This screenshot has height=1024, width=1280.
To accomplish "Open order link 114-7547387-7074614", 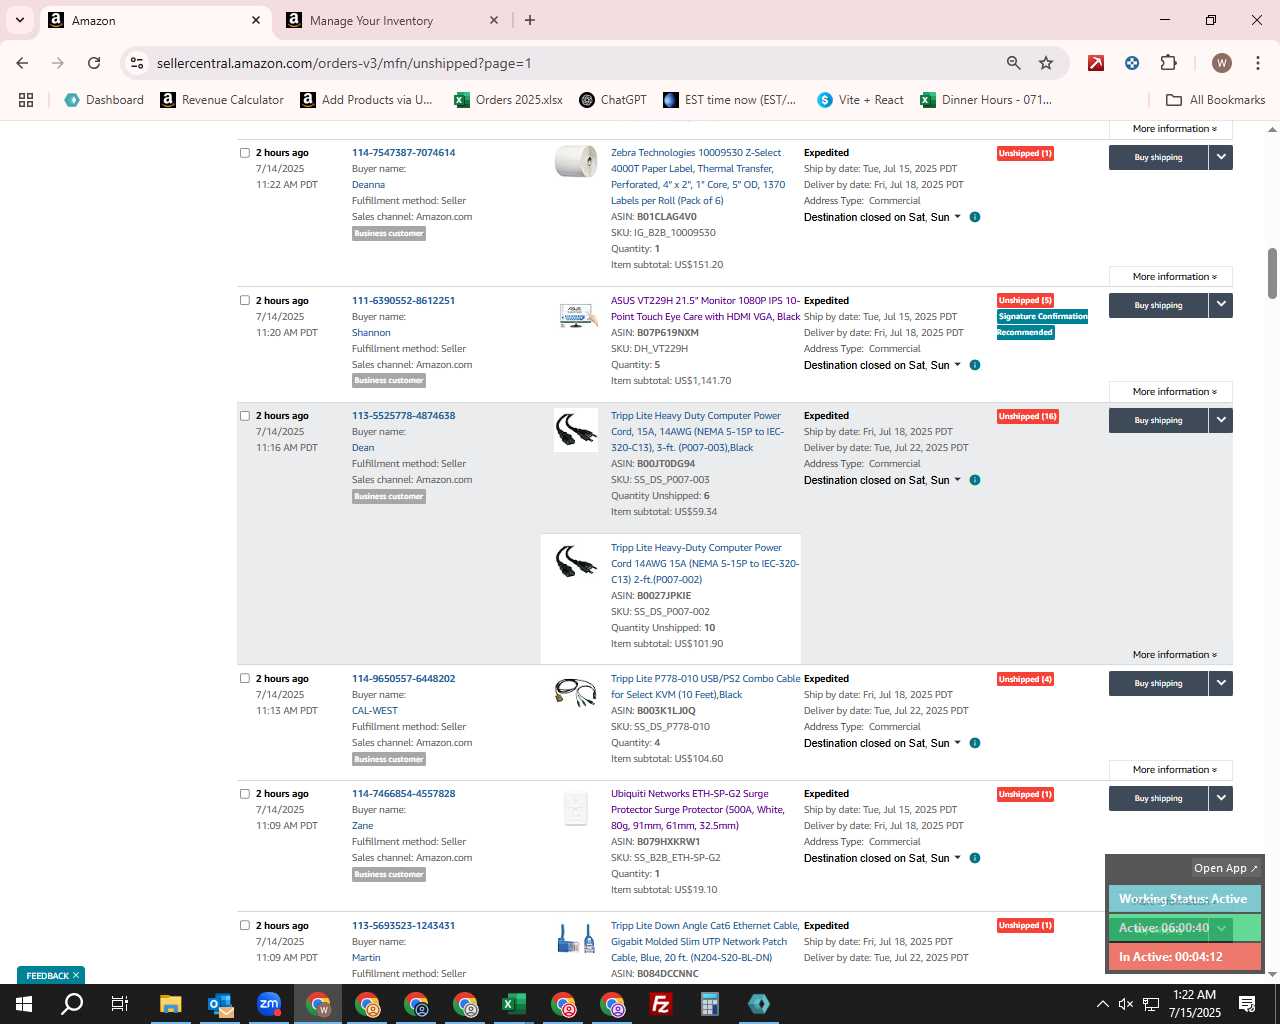I will (403, 153).
